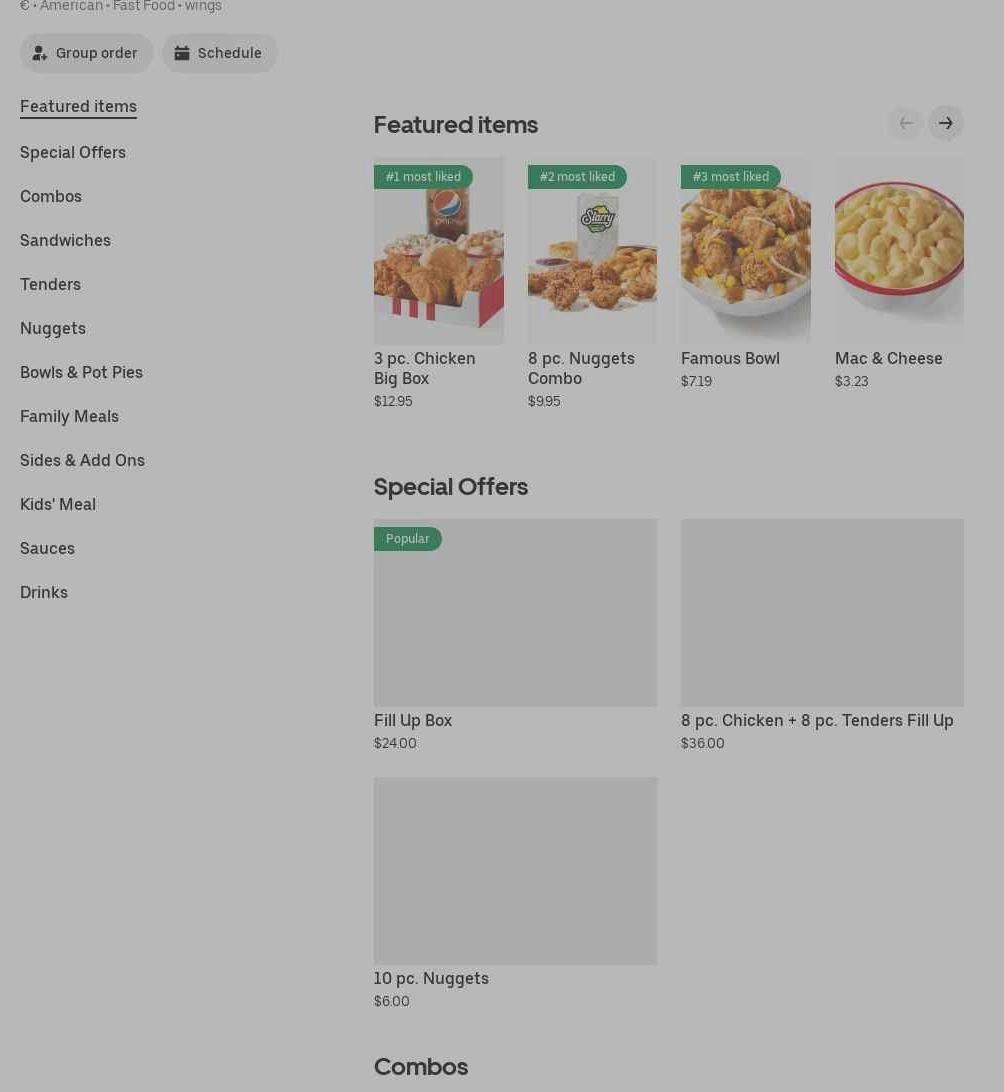Go to the Drinks section
This screenshot has height=1092, width=1004.
pyautogui.click(x=44, y=592)
